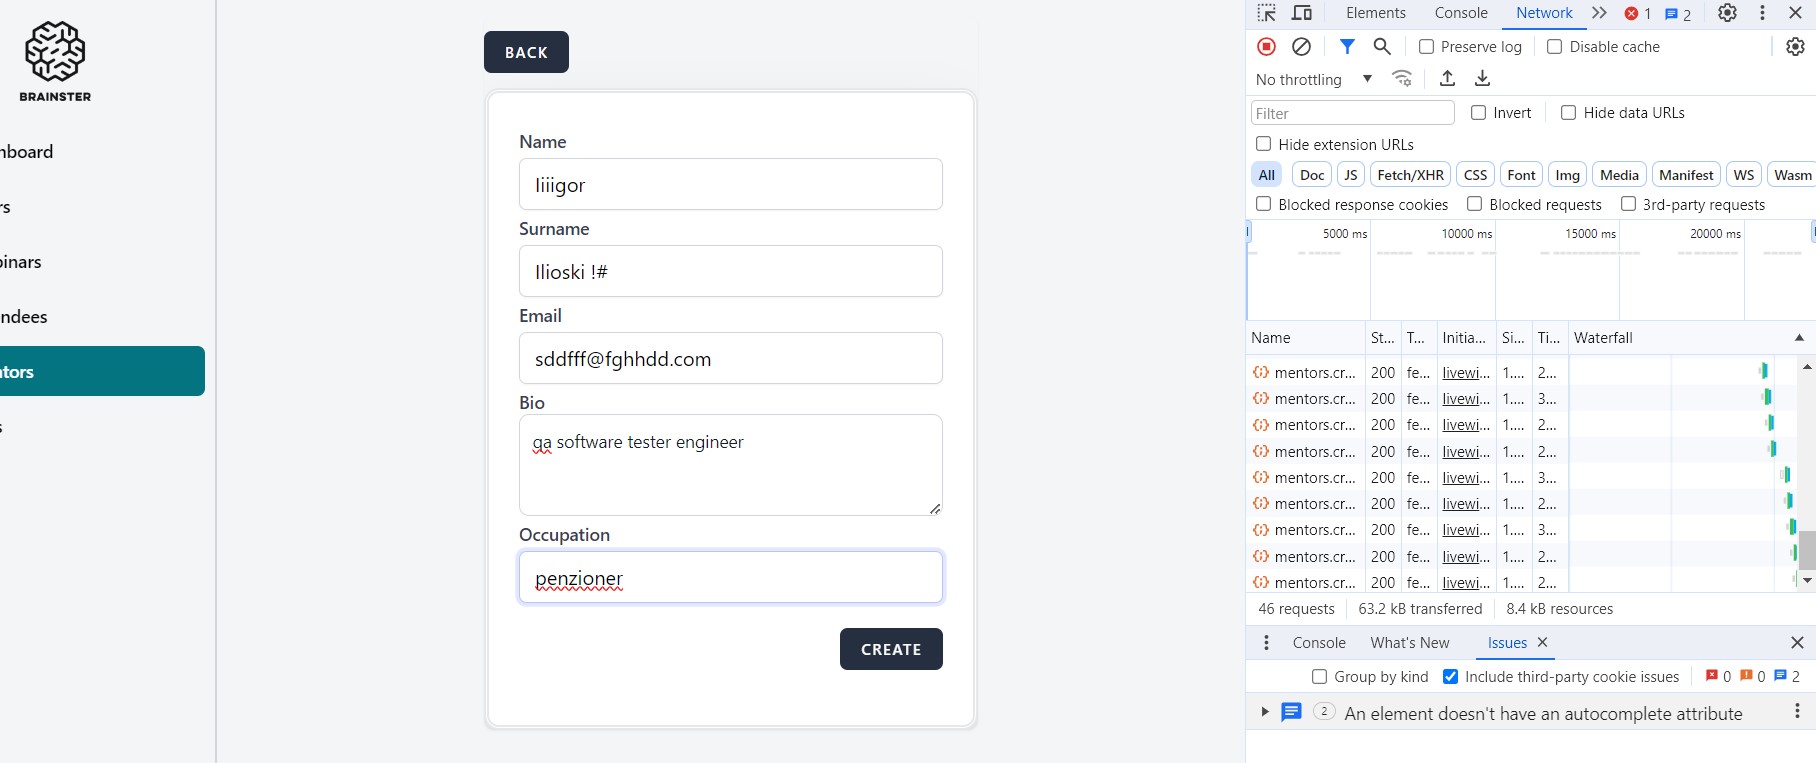Show more DevTools tabs chevron
The height and width of the screenshot is (763, 1816).
(x=1599, y=13)
